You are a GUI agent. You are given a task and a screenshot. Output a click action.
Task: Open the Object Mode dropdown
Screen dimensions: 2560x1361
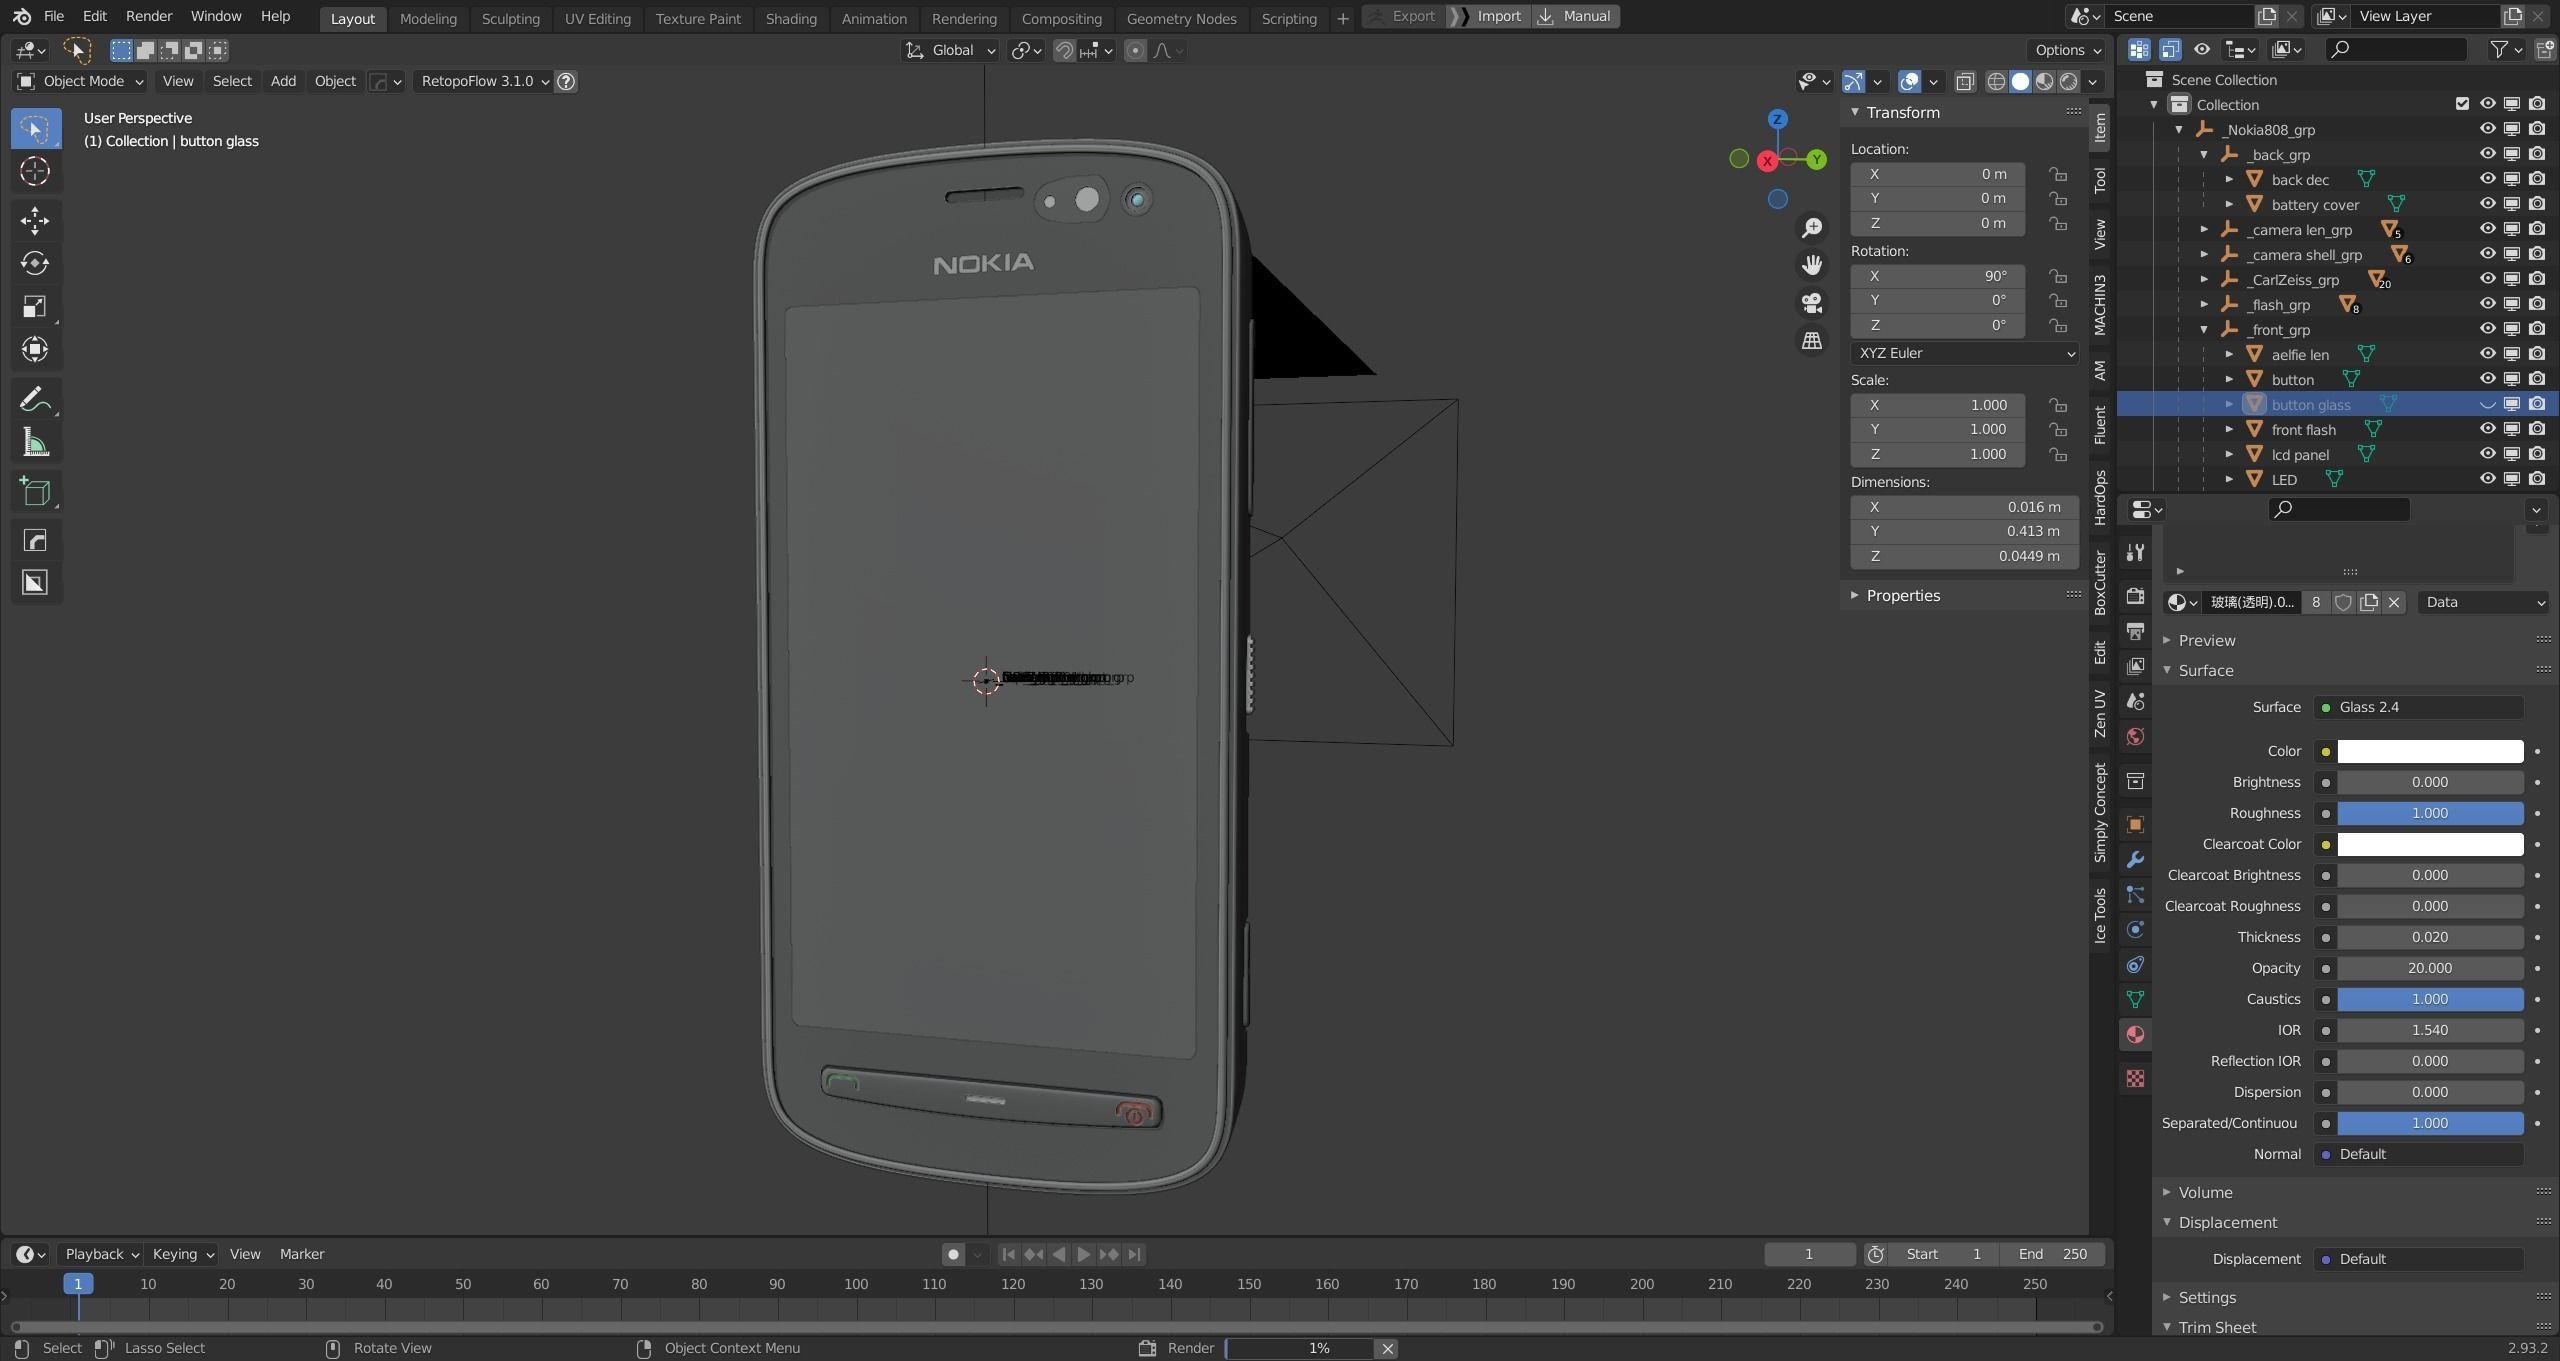[x=81, y=82]
